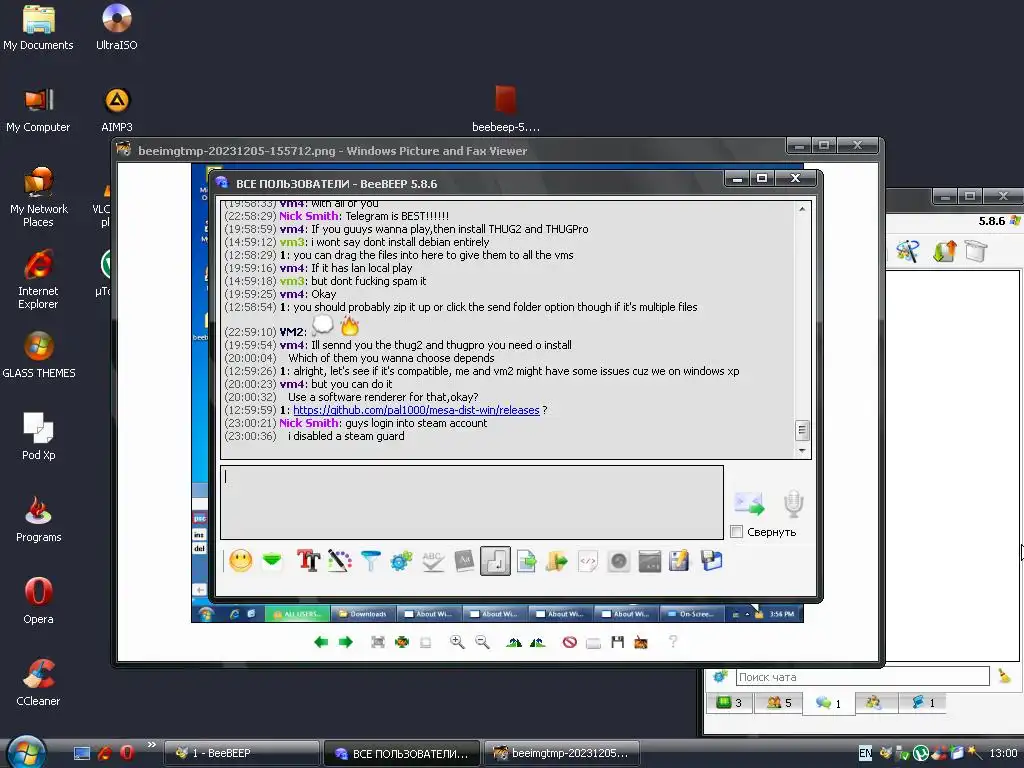Switch to beeimgtmp-20231205 taskbar button
Viewport: 1024px width, 768px height.
(x=562, y=753)
